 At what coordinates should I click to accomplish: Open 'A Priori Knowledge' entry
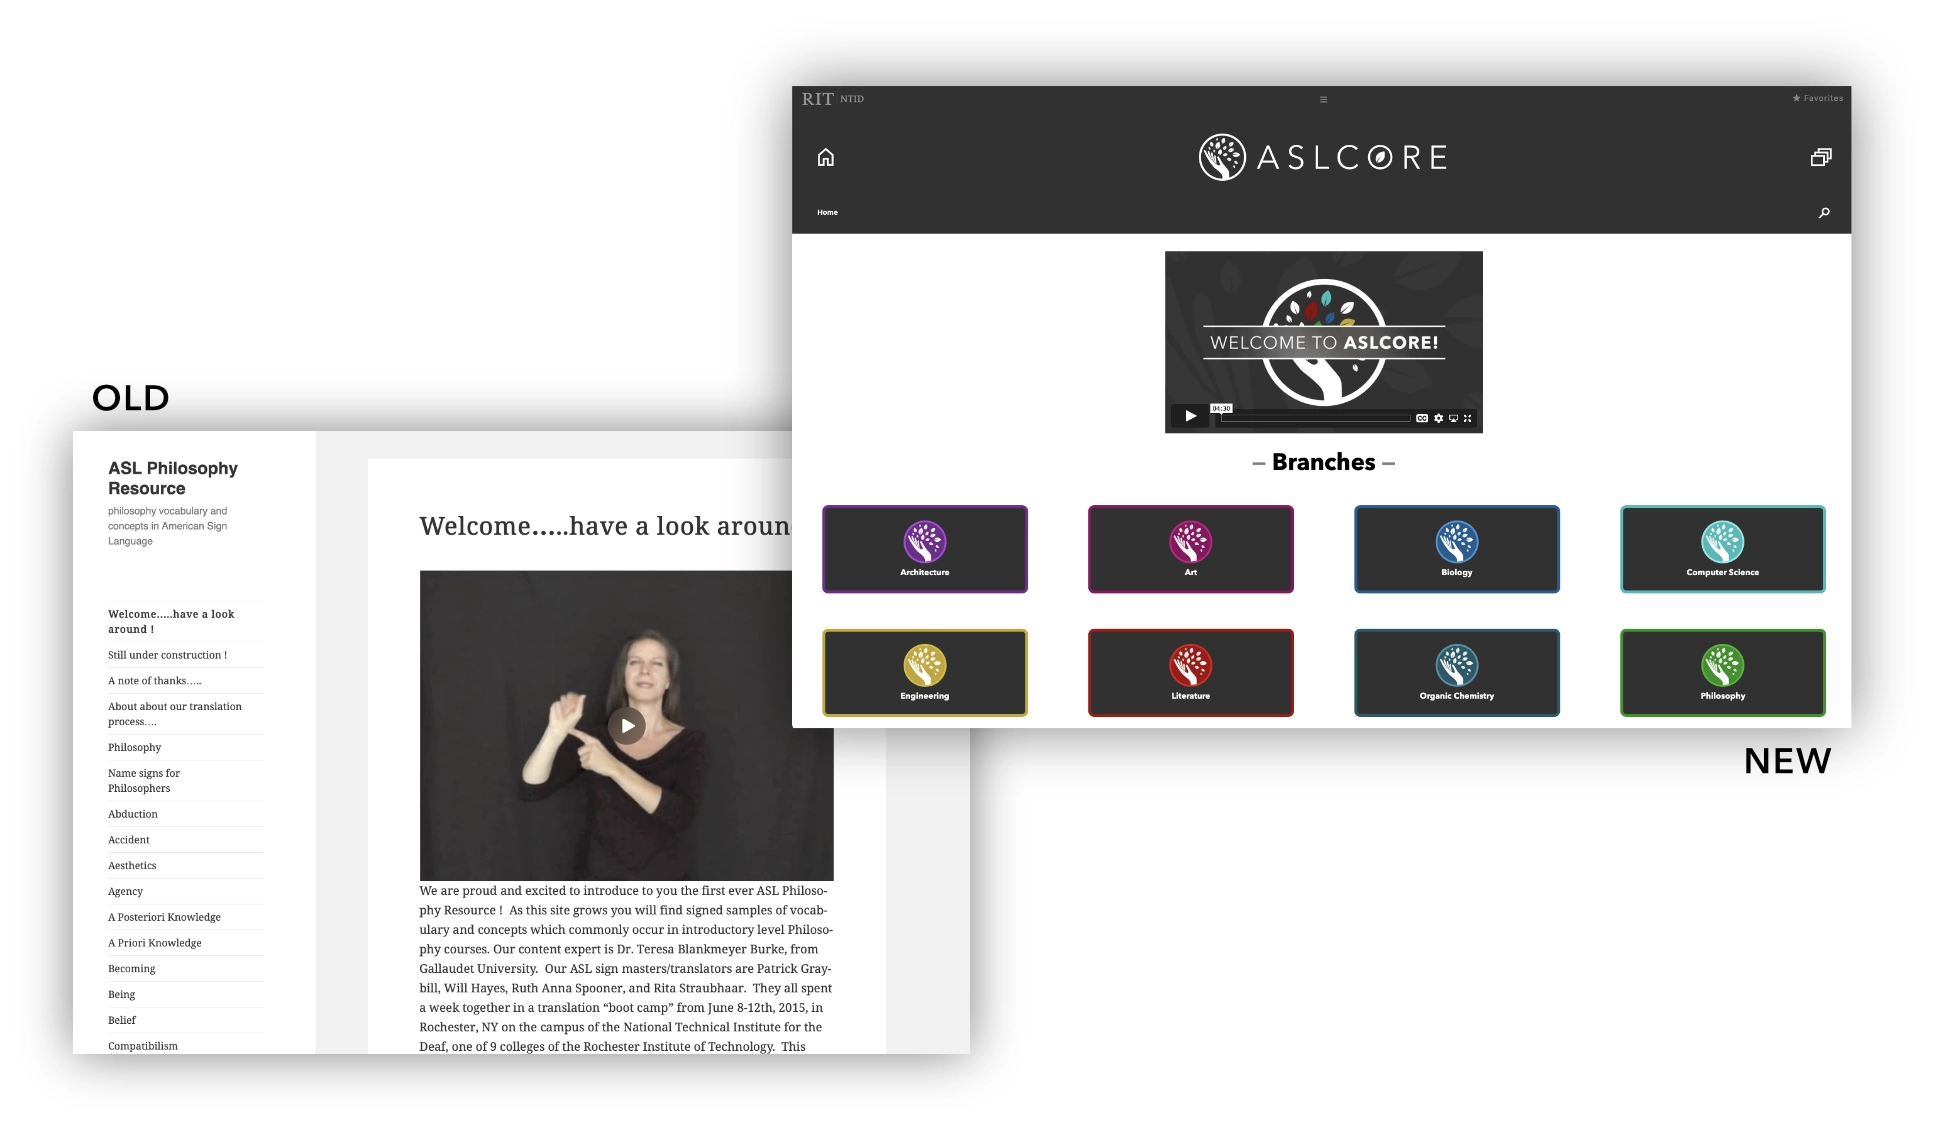pyautogui.click(x=155, y=943)
